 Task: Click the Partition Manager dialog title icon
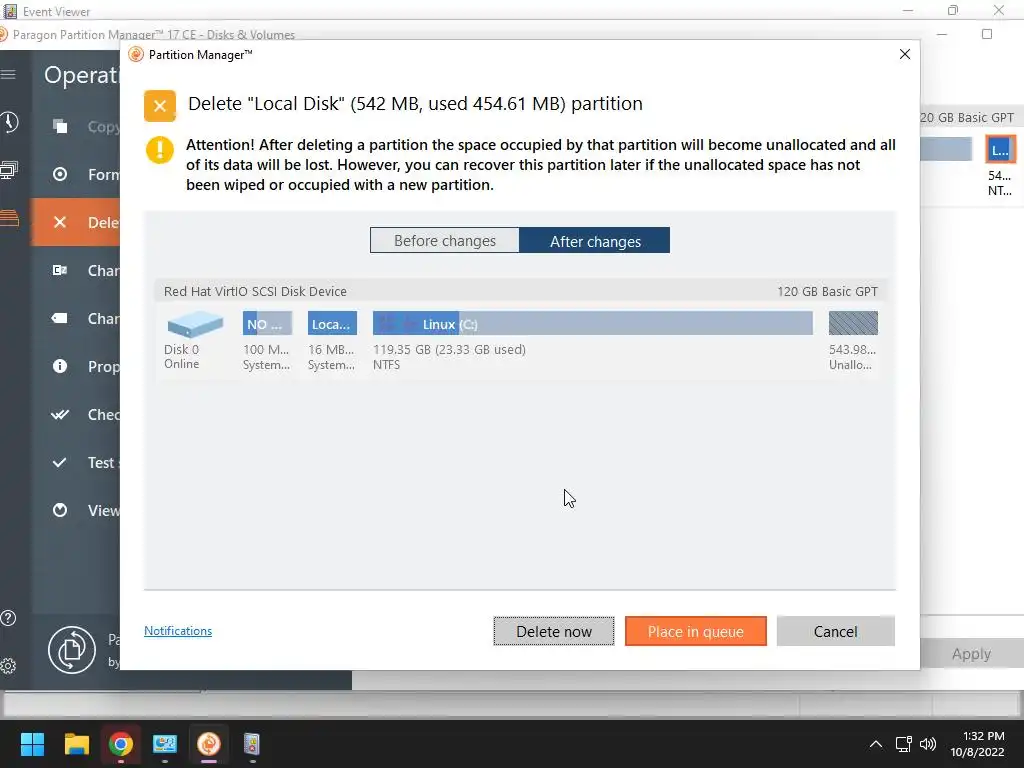click(136, 54)
